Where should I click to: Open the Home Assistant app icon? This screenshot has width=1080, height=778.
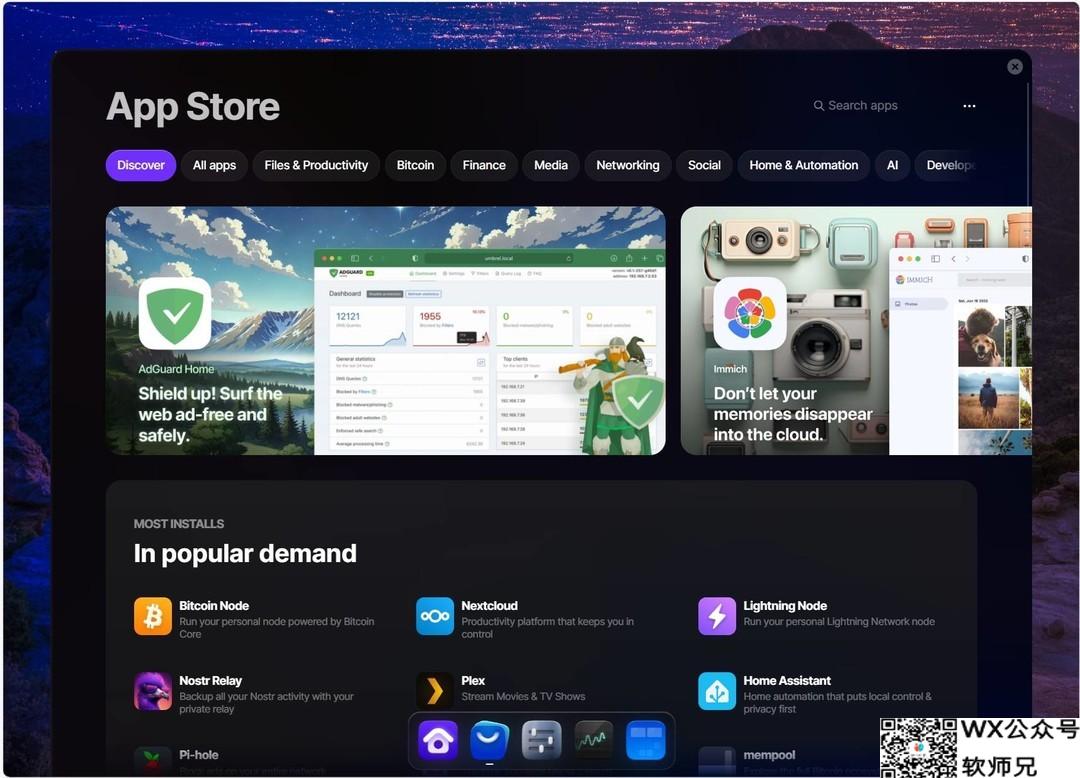[717, 691]
